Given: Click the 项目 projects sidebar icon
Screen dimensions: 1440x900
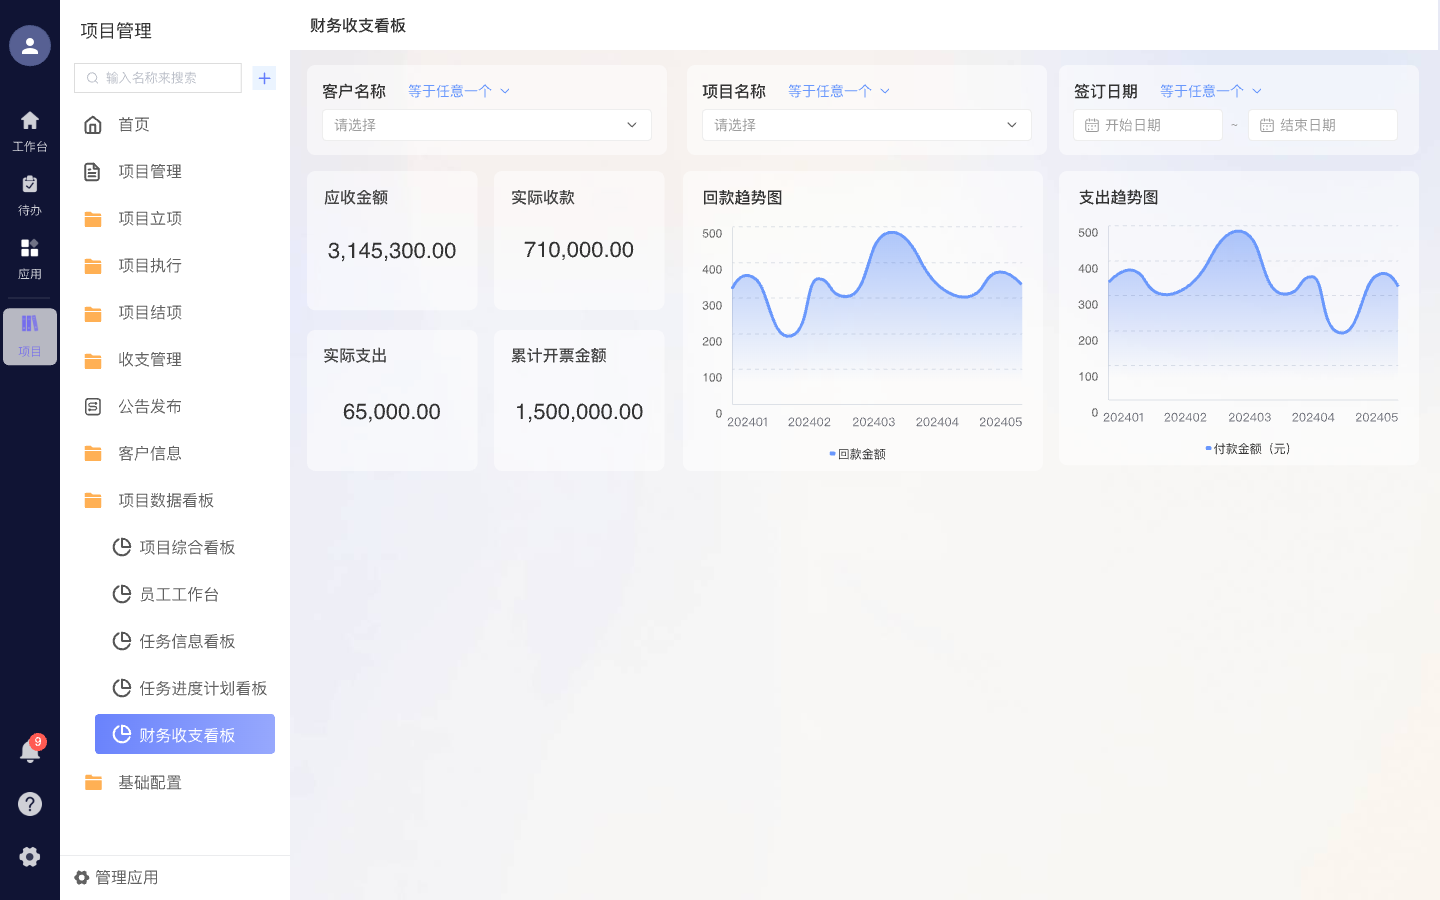Looking at the screenshot, I should [x=30, y=337].
